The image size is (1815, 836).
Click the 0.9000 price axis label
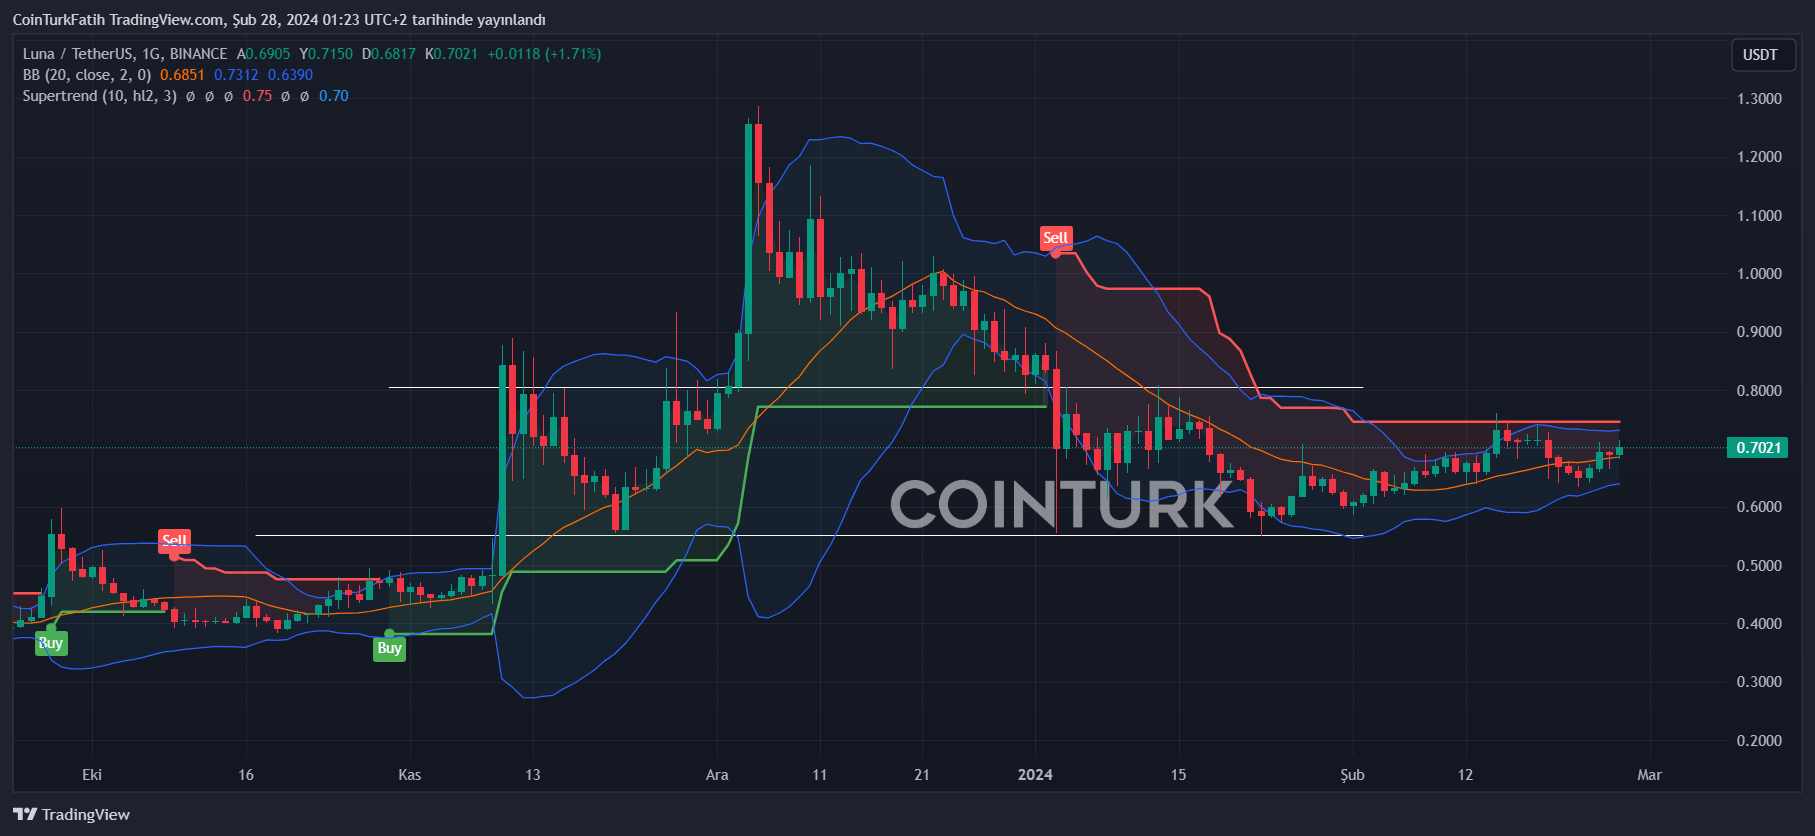(1759, 332)
